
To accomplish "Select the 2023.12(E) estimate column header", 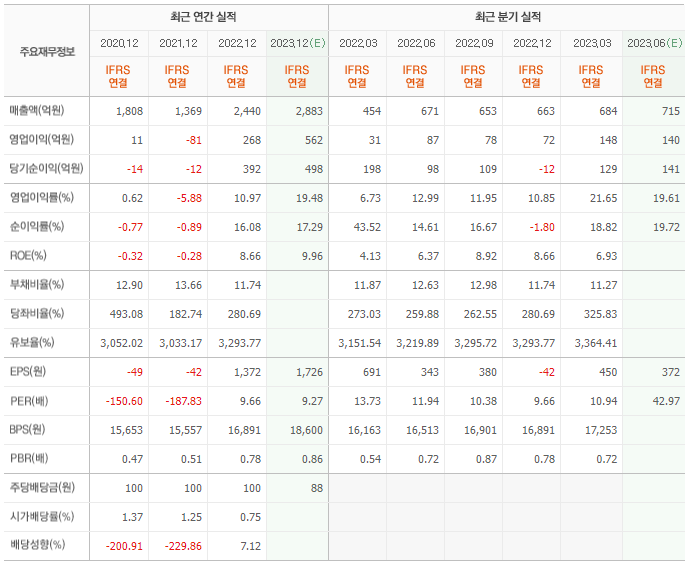I will pos(298,43).
